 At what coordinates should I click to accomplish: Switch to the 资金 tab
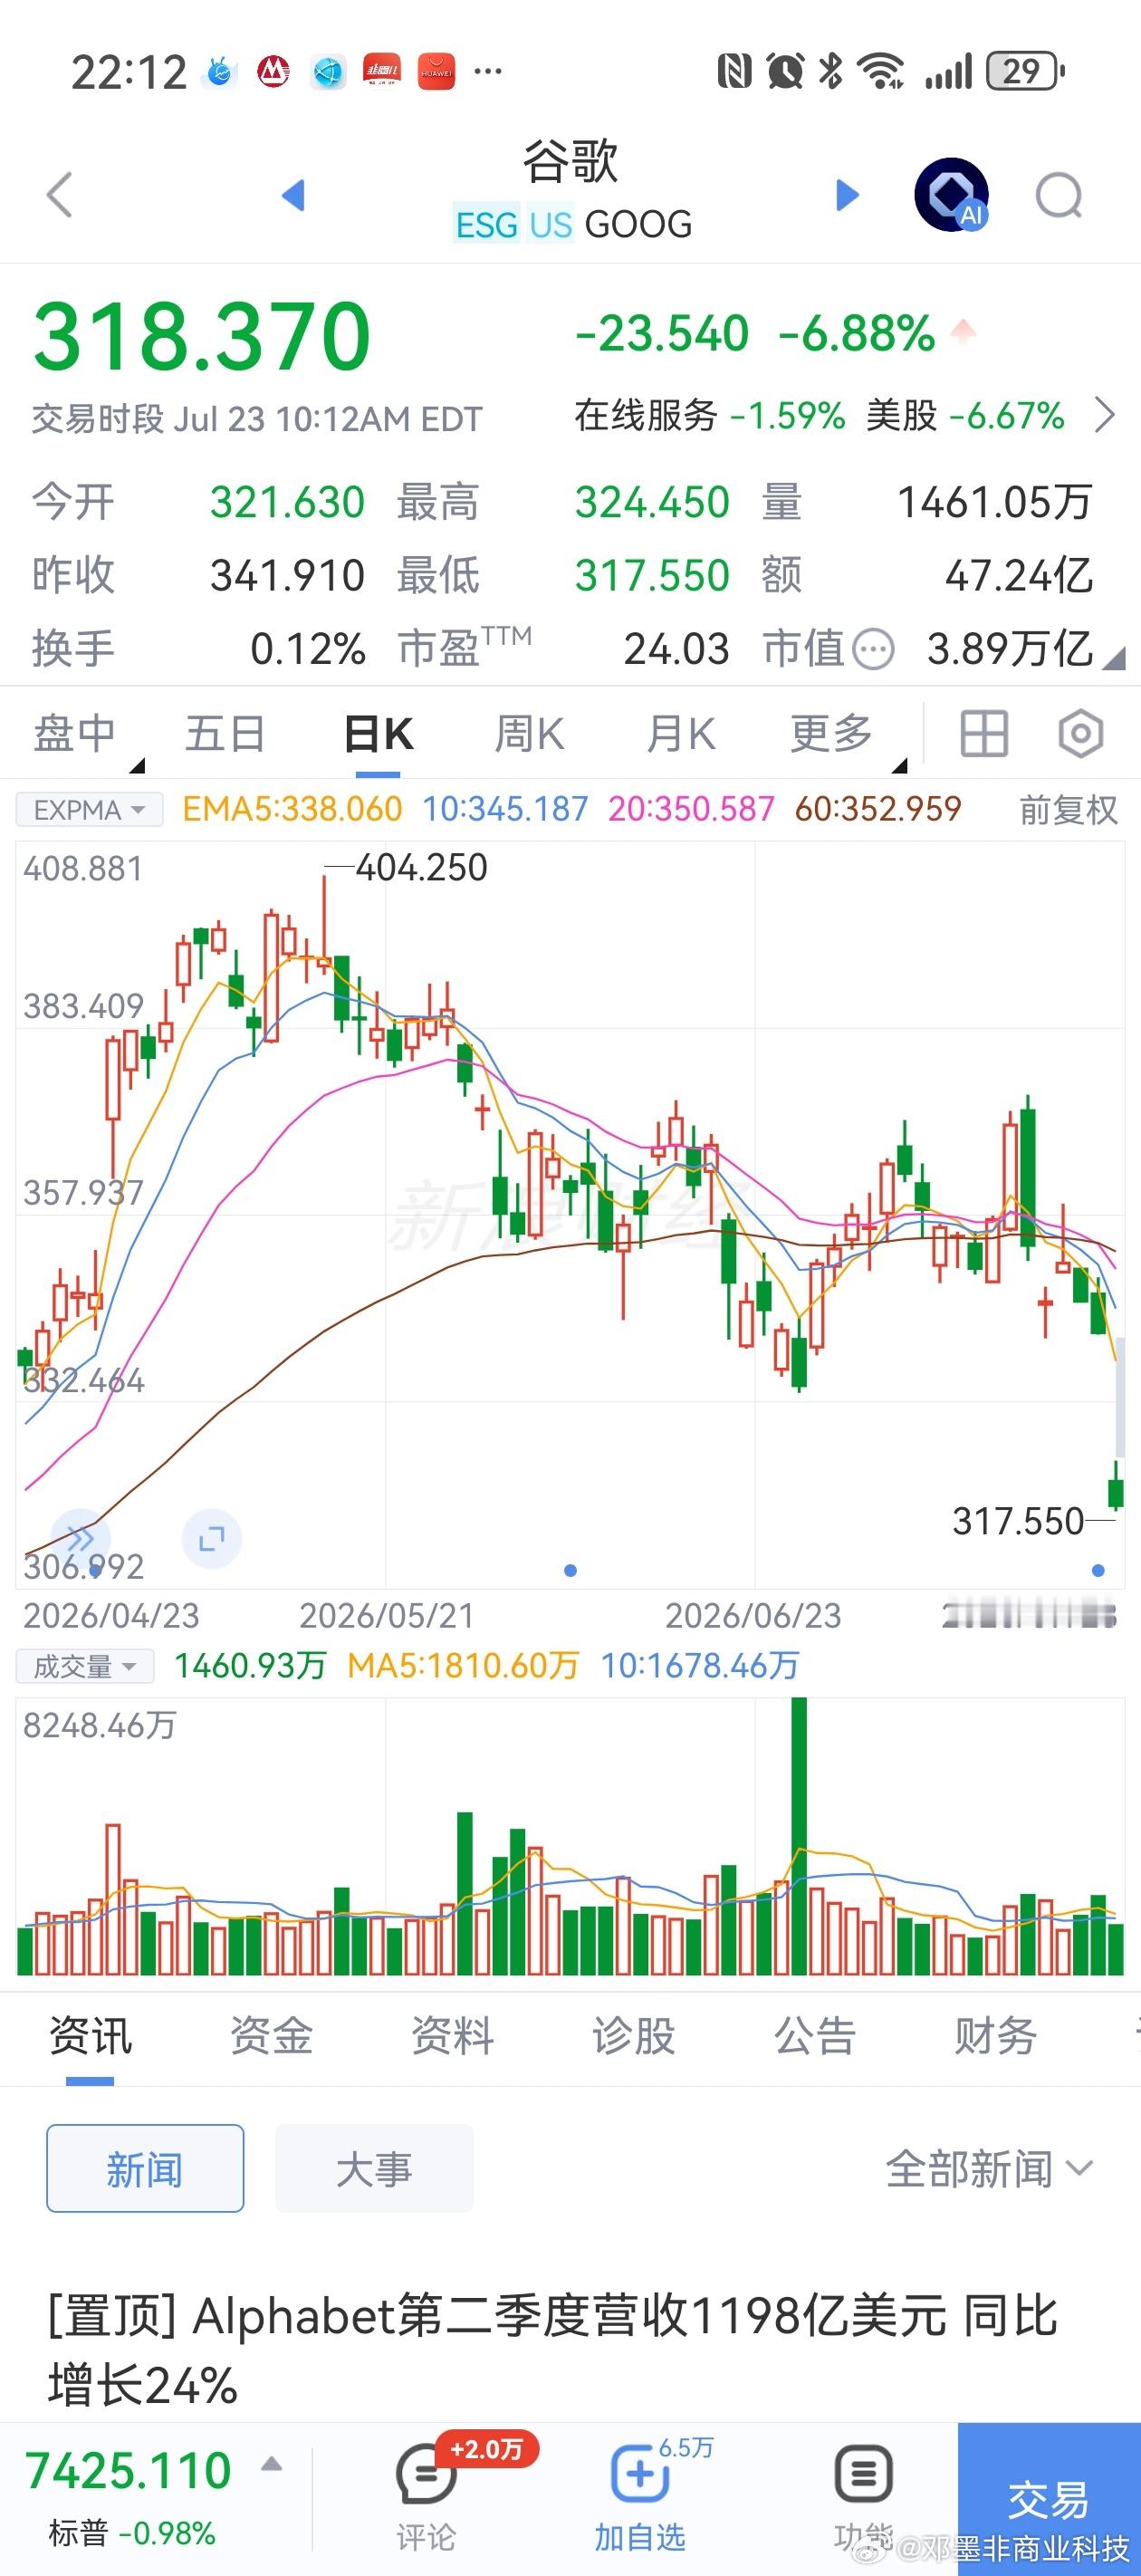pos(271,2036)
